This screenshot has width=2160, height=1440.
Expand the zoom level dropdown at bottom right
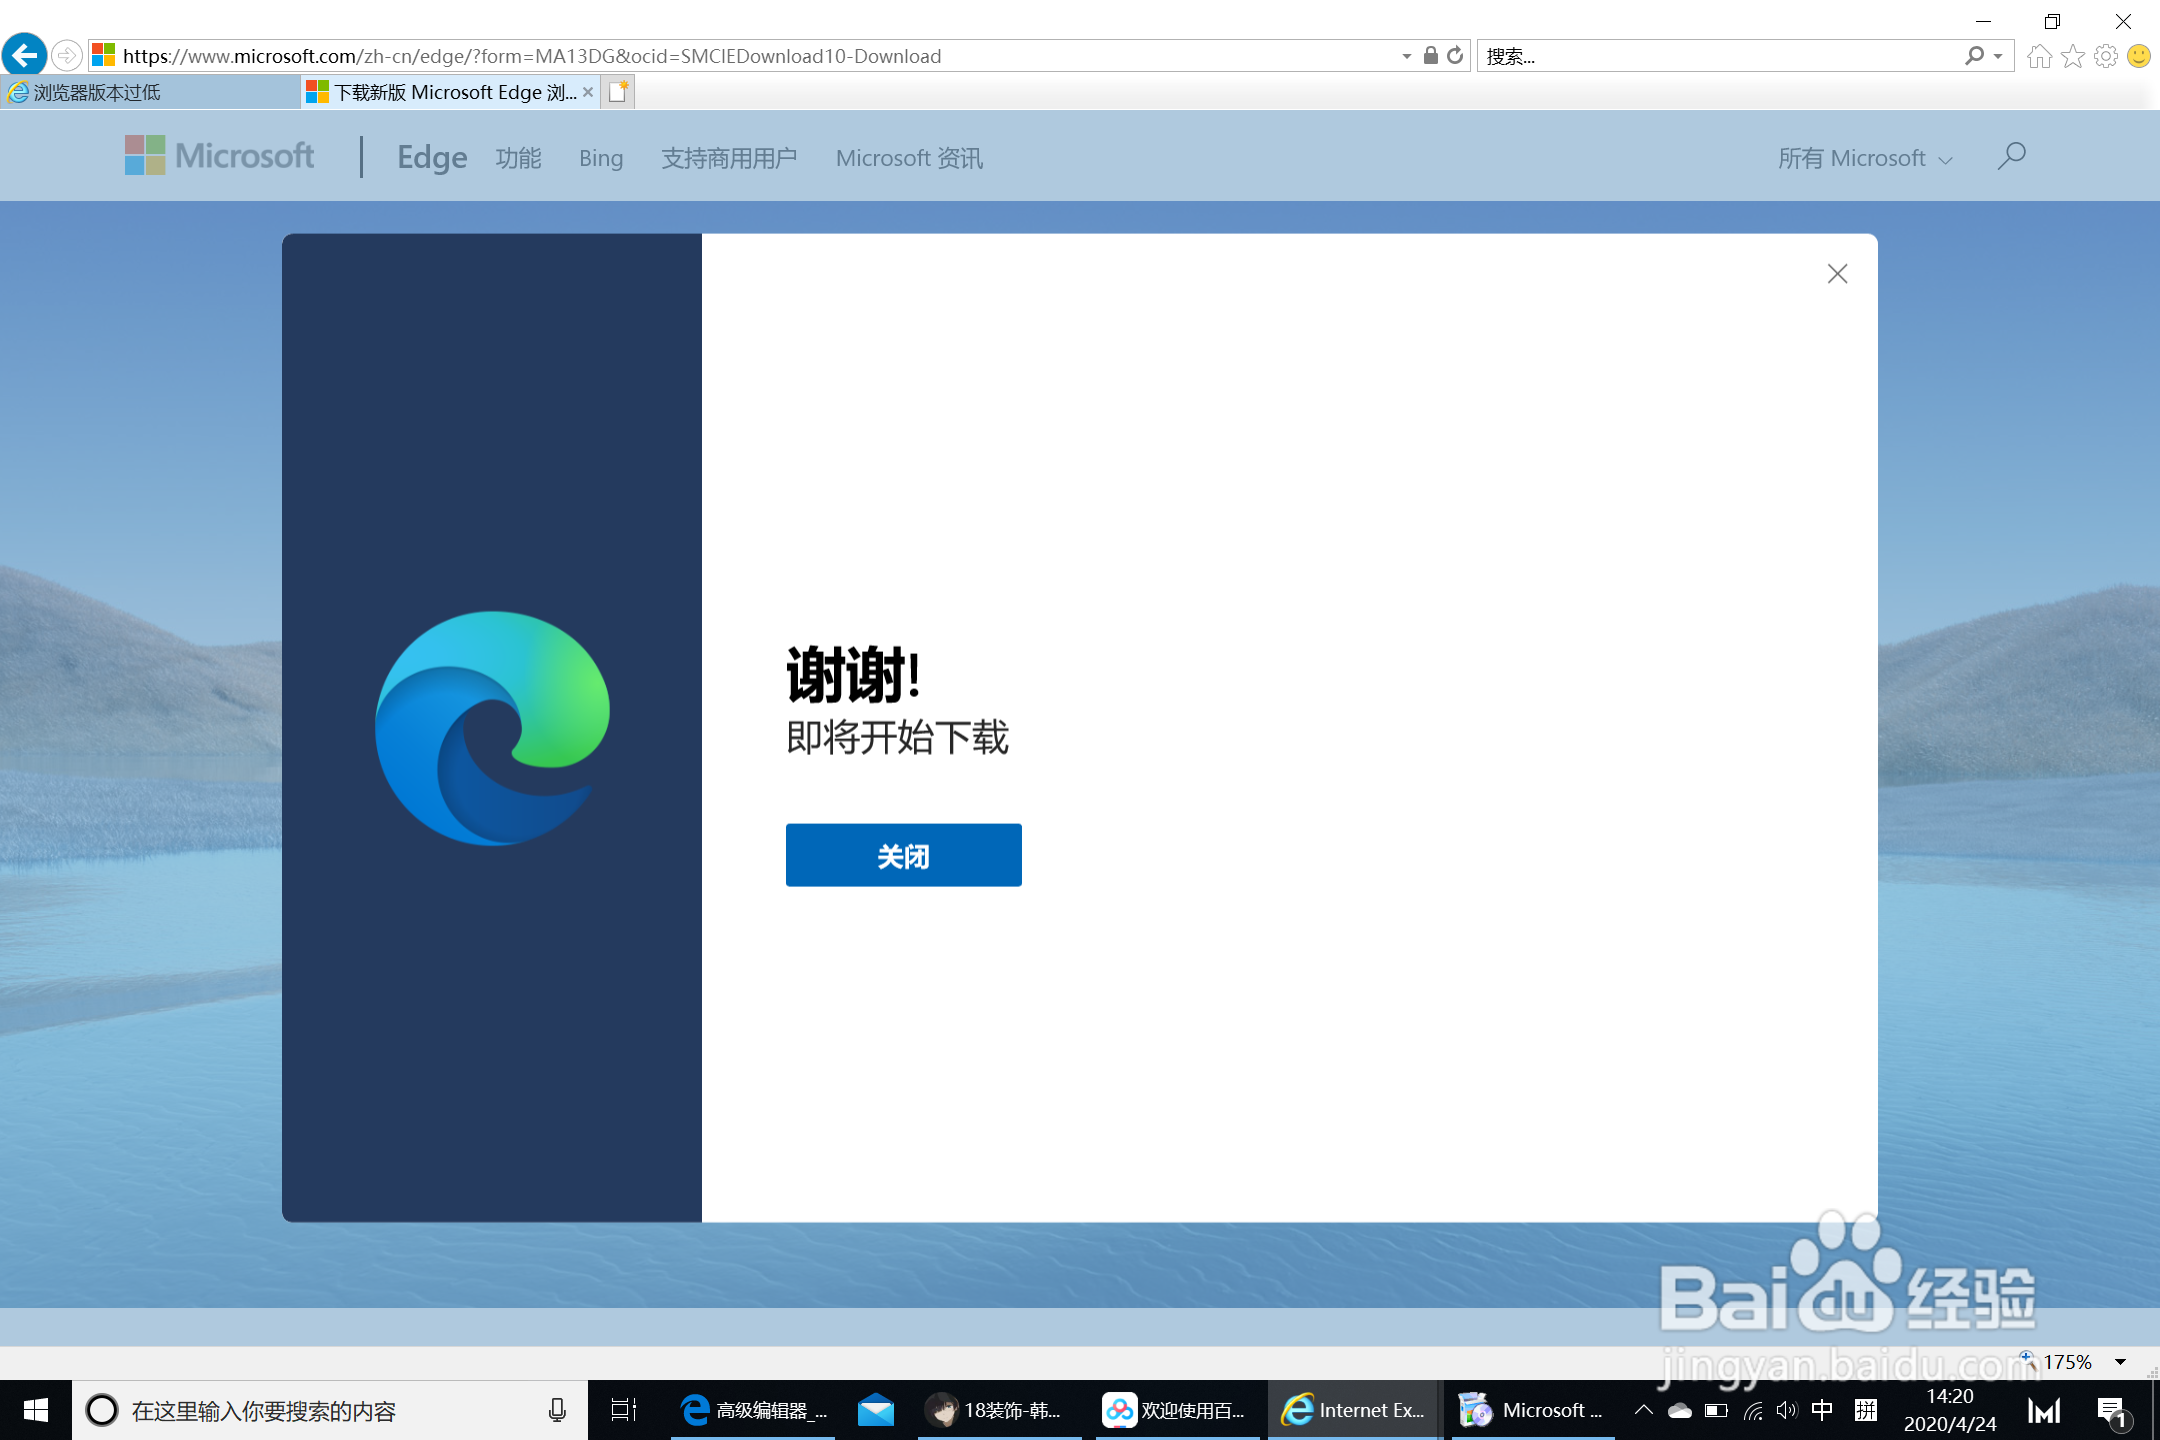tap(2122, 1361)
